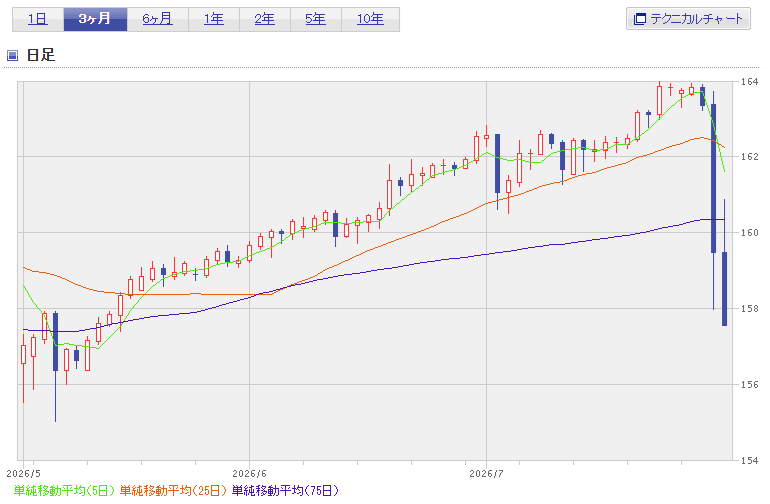Click the 単純移動平均(5日) legend label
The image size is (770, 504).
click(x=64, y=490)
